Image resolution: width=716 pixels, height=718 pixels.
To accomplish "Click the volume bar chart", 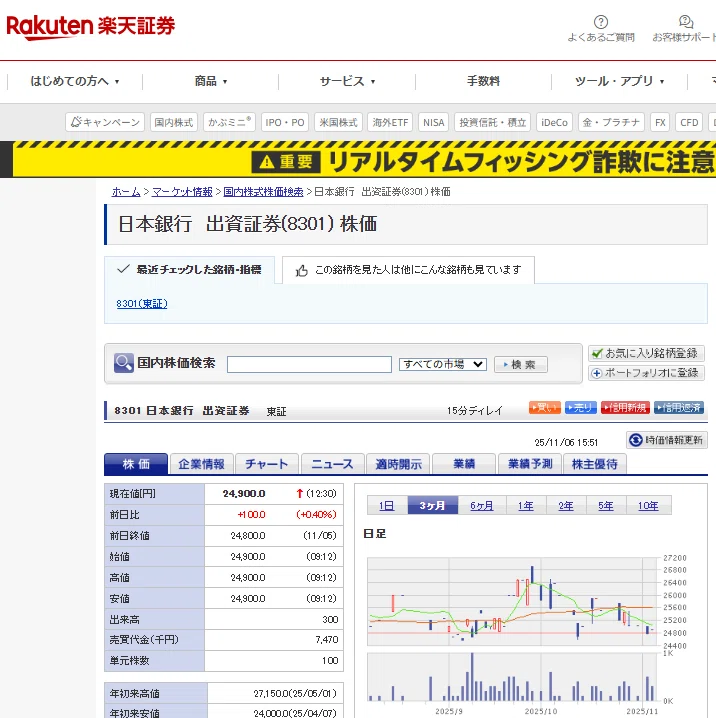I will coord(513,677).
